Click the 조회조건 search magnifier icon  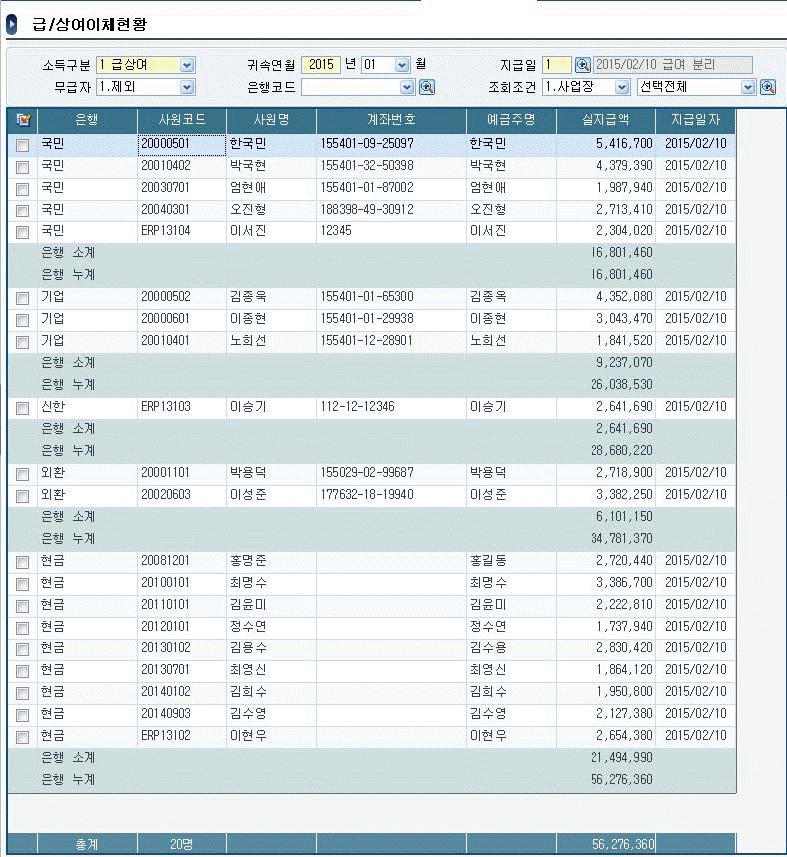click(768, 87)
